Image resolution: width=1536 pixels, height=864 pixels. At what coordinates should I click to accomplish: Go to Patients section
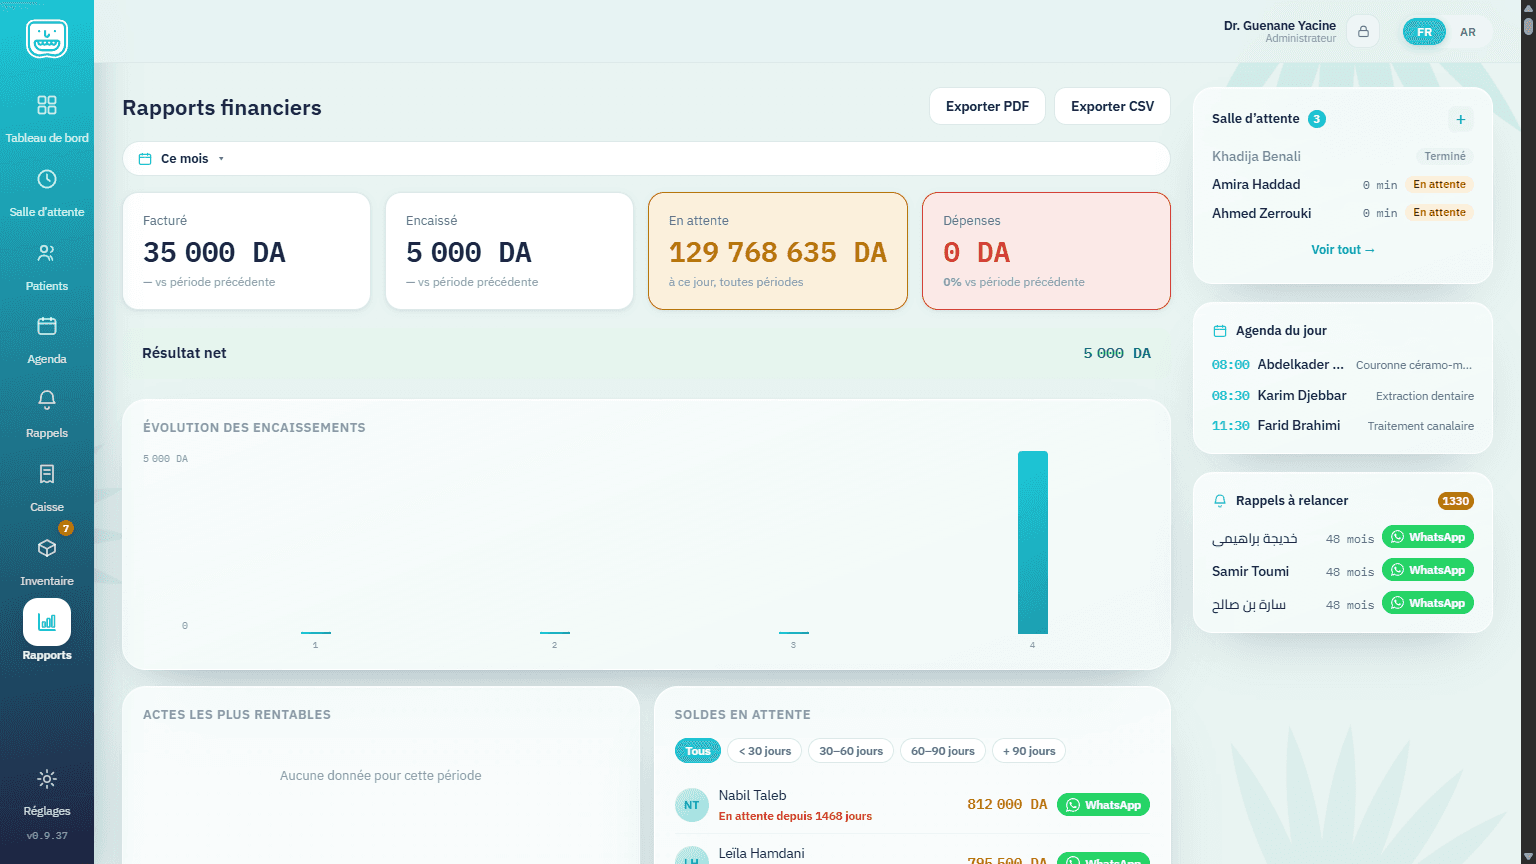pyautogui.click(x=47, y=266)
